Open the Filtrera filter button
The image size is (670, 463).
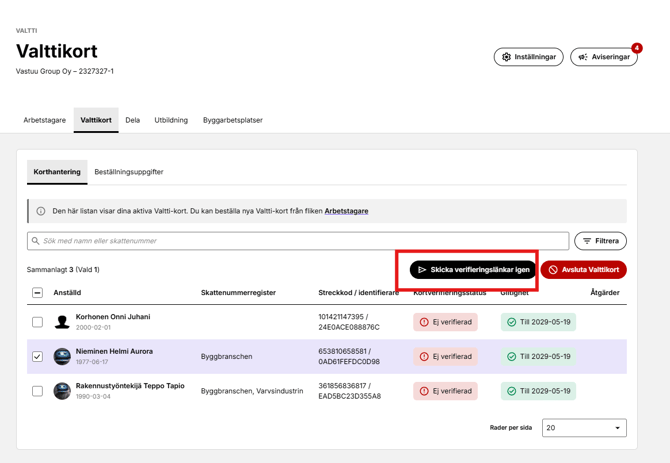point(600,241)
